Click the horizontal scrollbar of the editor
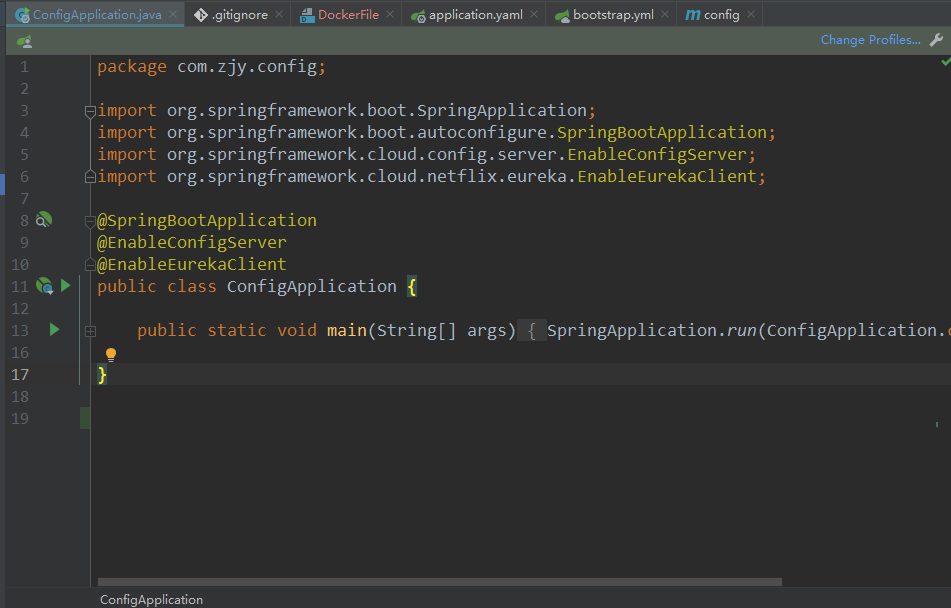The width and height of the screenshot is (951, 608). (x=440, y=582)
